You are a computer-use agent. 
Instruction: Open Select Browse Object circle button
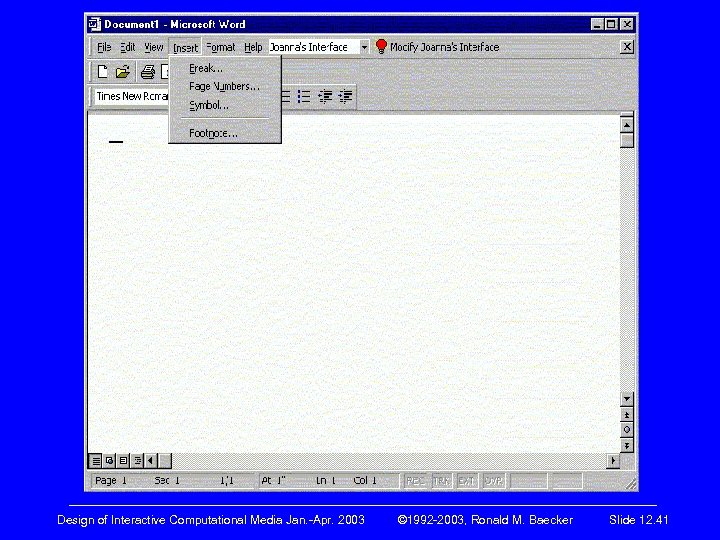coord(627,430)
